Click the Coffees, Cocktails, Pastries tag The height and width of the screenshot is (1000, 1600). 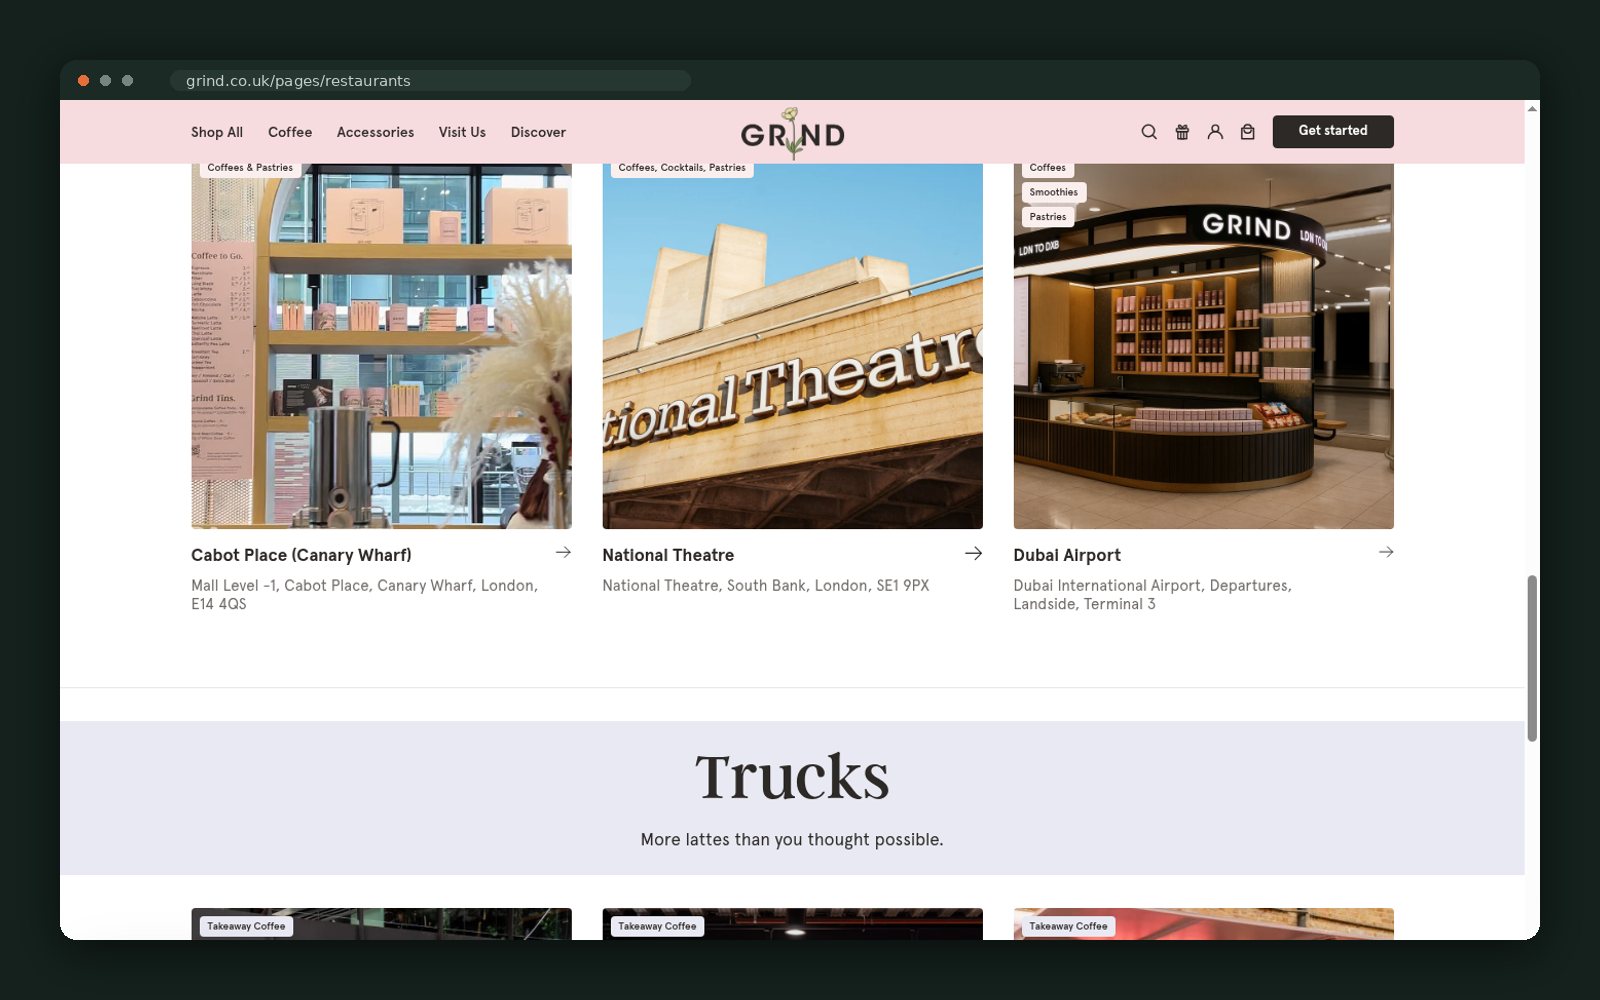[682, 168]
